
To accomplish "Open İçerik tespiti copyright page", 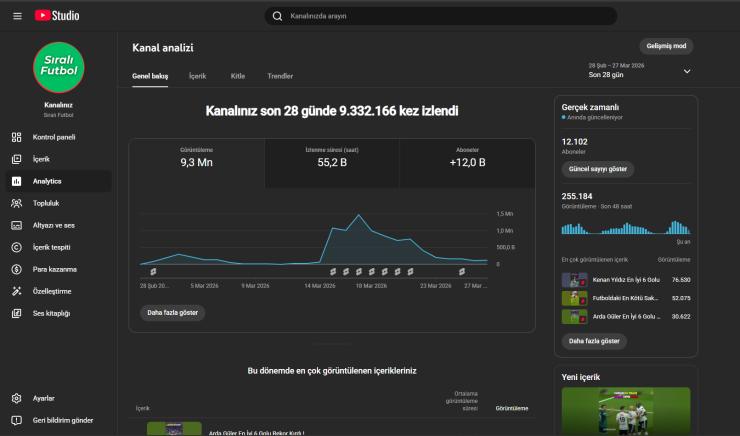I will coord(51,247).
